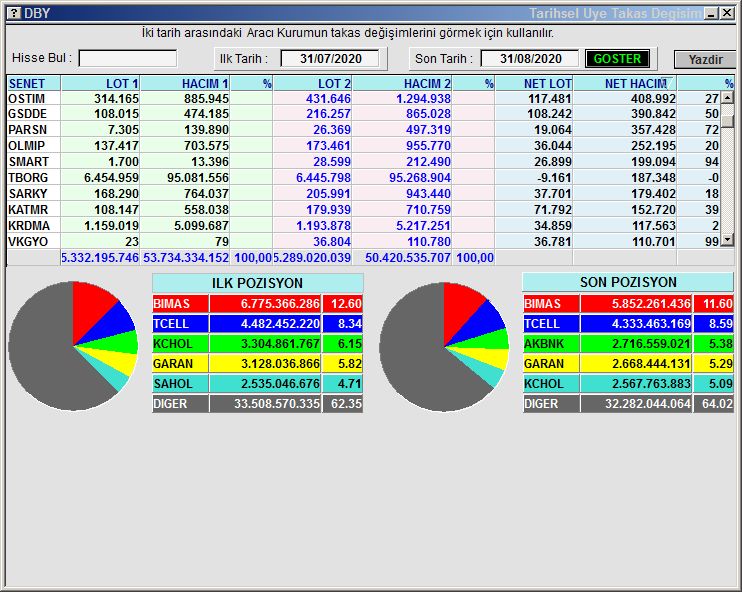Click SAHOL percentage 4.71

350,383
